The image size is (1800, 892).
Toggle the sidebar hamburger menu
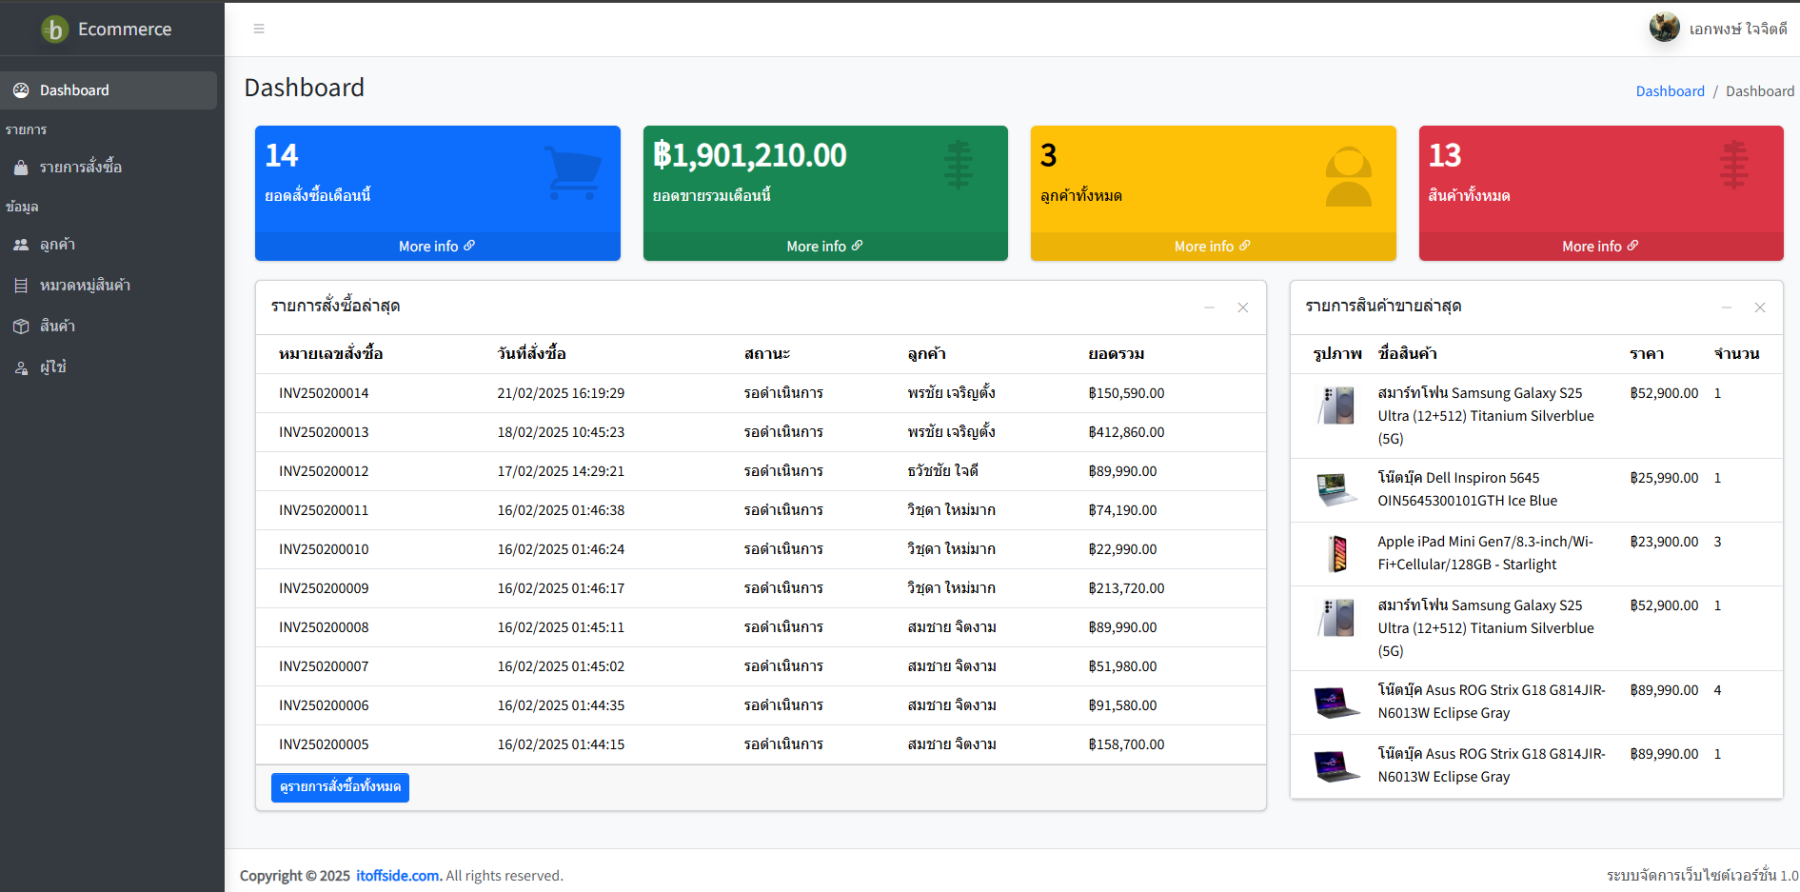[x=259, y=29]
